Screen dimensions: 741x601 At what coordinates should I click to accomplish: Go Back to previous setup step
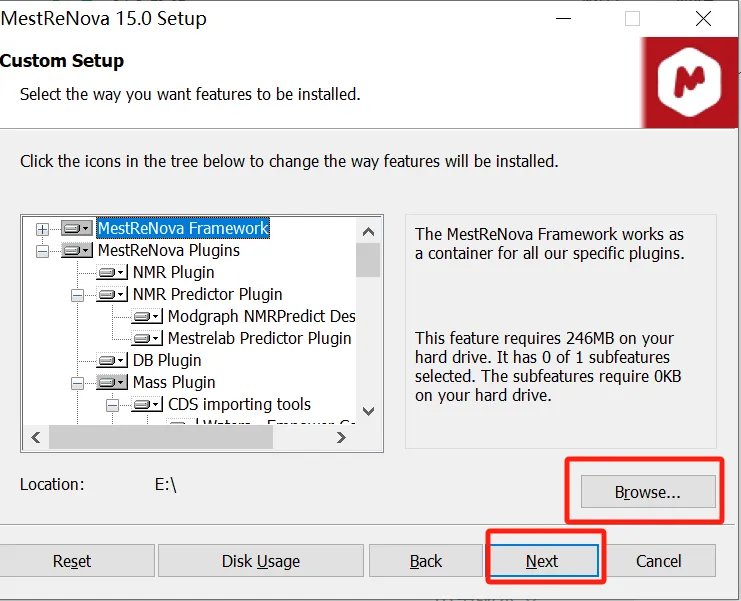click(426, 561)
